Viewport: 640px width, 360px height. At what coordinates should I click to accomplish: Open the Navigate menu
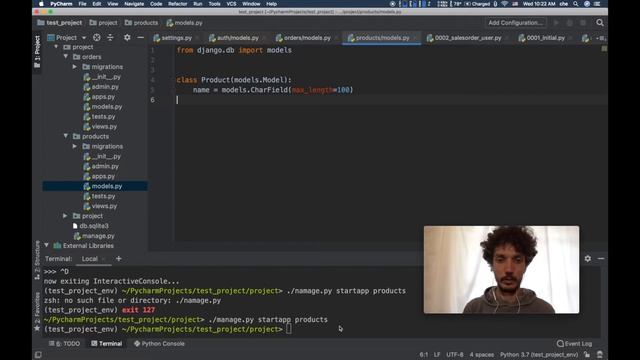click(134, 4)
